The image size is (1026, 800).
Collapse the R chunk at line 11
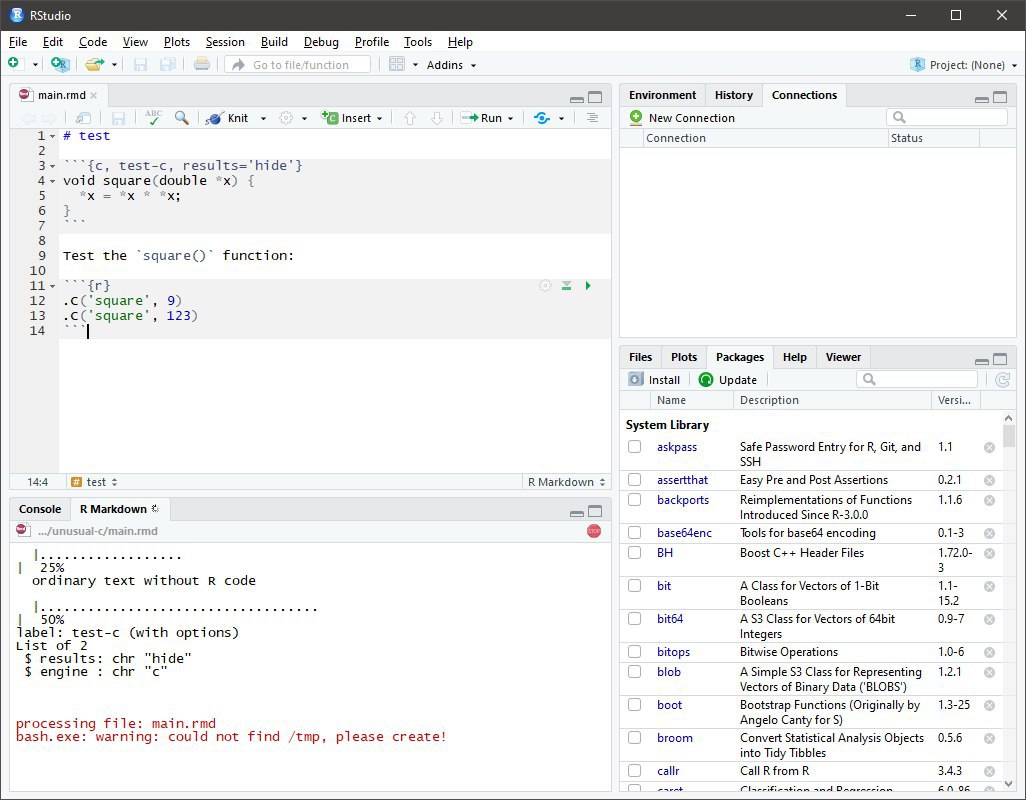[53, 287]
